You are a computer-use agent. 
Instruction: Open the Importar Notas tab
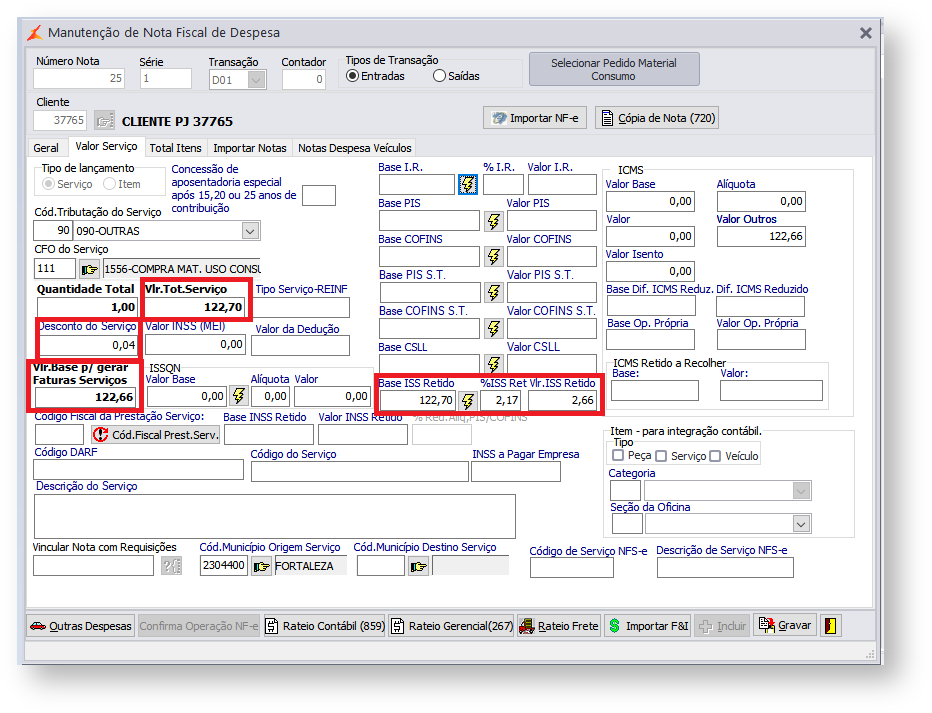click(x=250, y=148)
